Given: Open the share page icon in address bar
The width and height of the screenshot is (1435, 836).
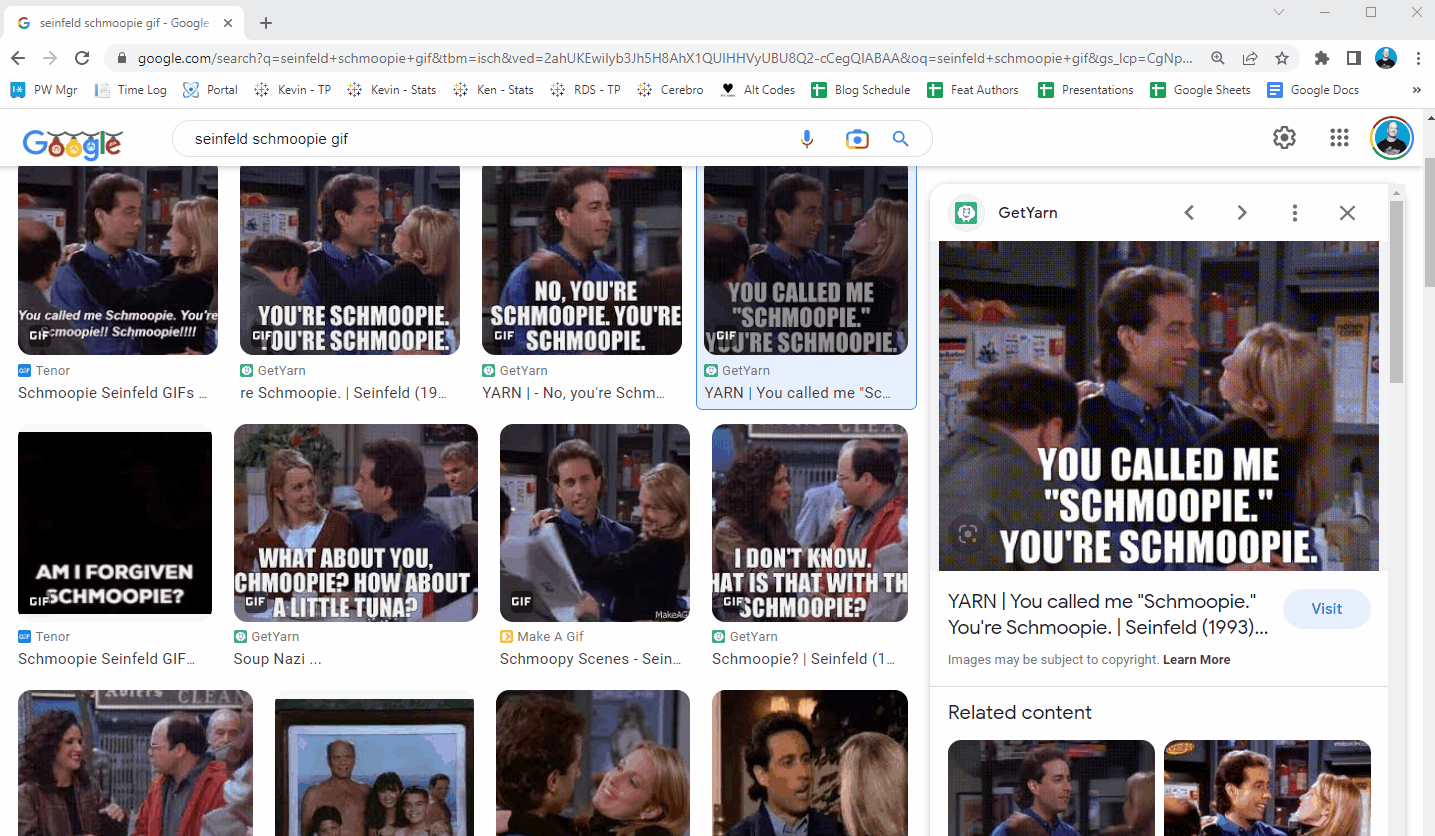Looking at the screenshot, I should pos(1250,58).
